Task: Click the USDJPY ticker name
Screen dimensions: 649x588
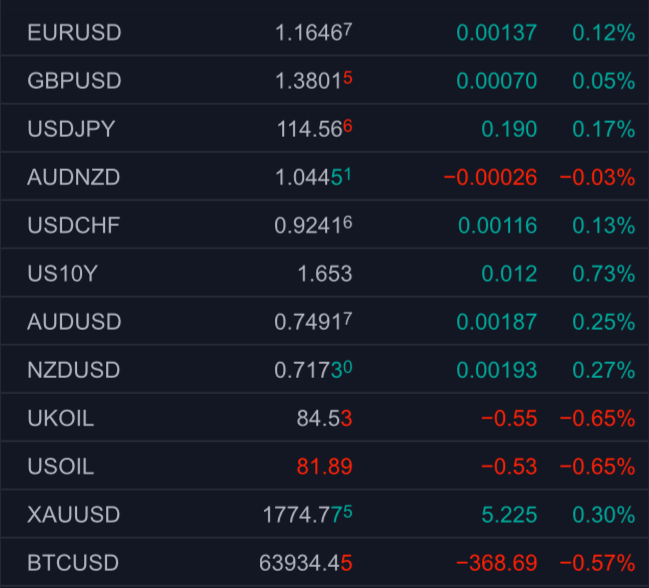Action: (71, 129)
